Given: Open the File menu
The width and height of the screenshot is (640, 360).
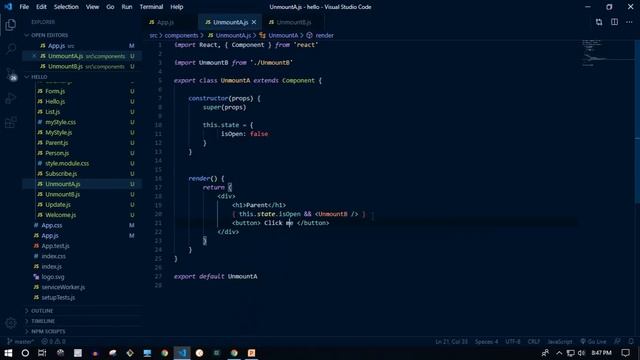Looking at the screenshot, I should point(24,7).
